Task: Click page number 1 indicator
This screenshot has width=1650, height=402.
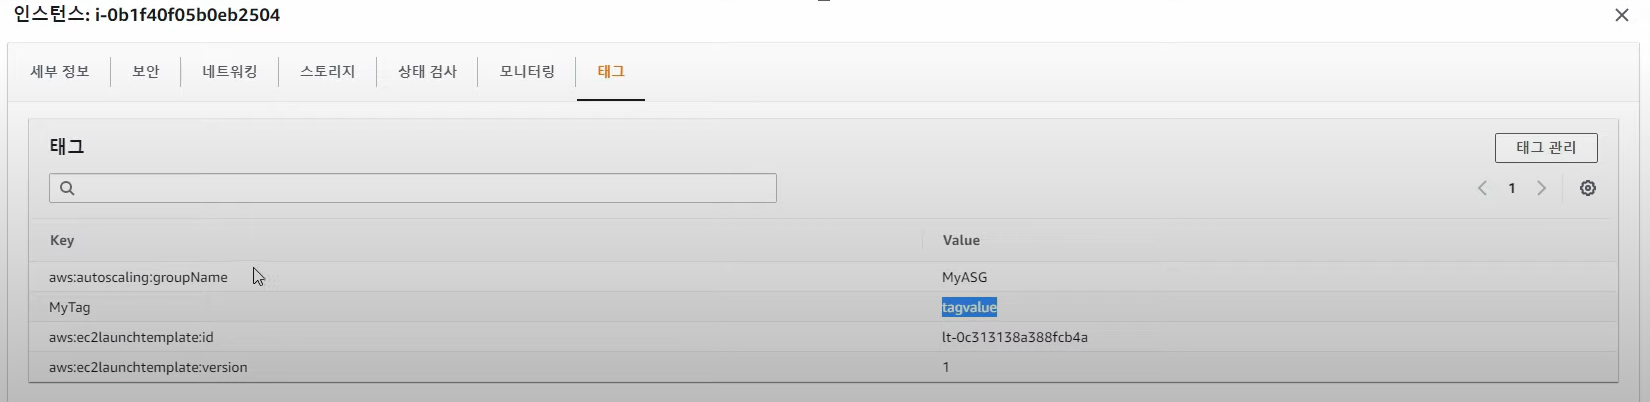Action: (1512, 188)
